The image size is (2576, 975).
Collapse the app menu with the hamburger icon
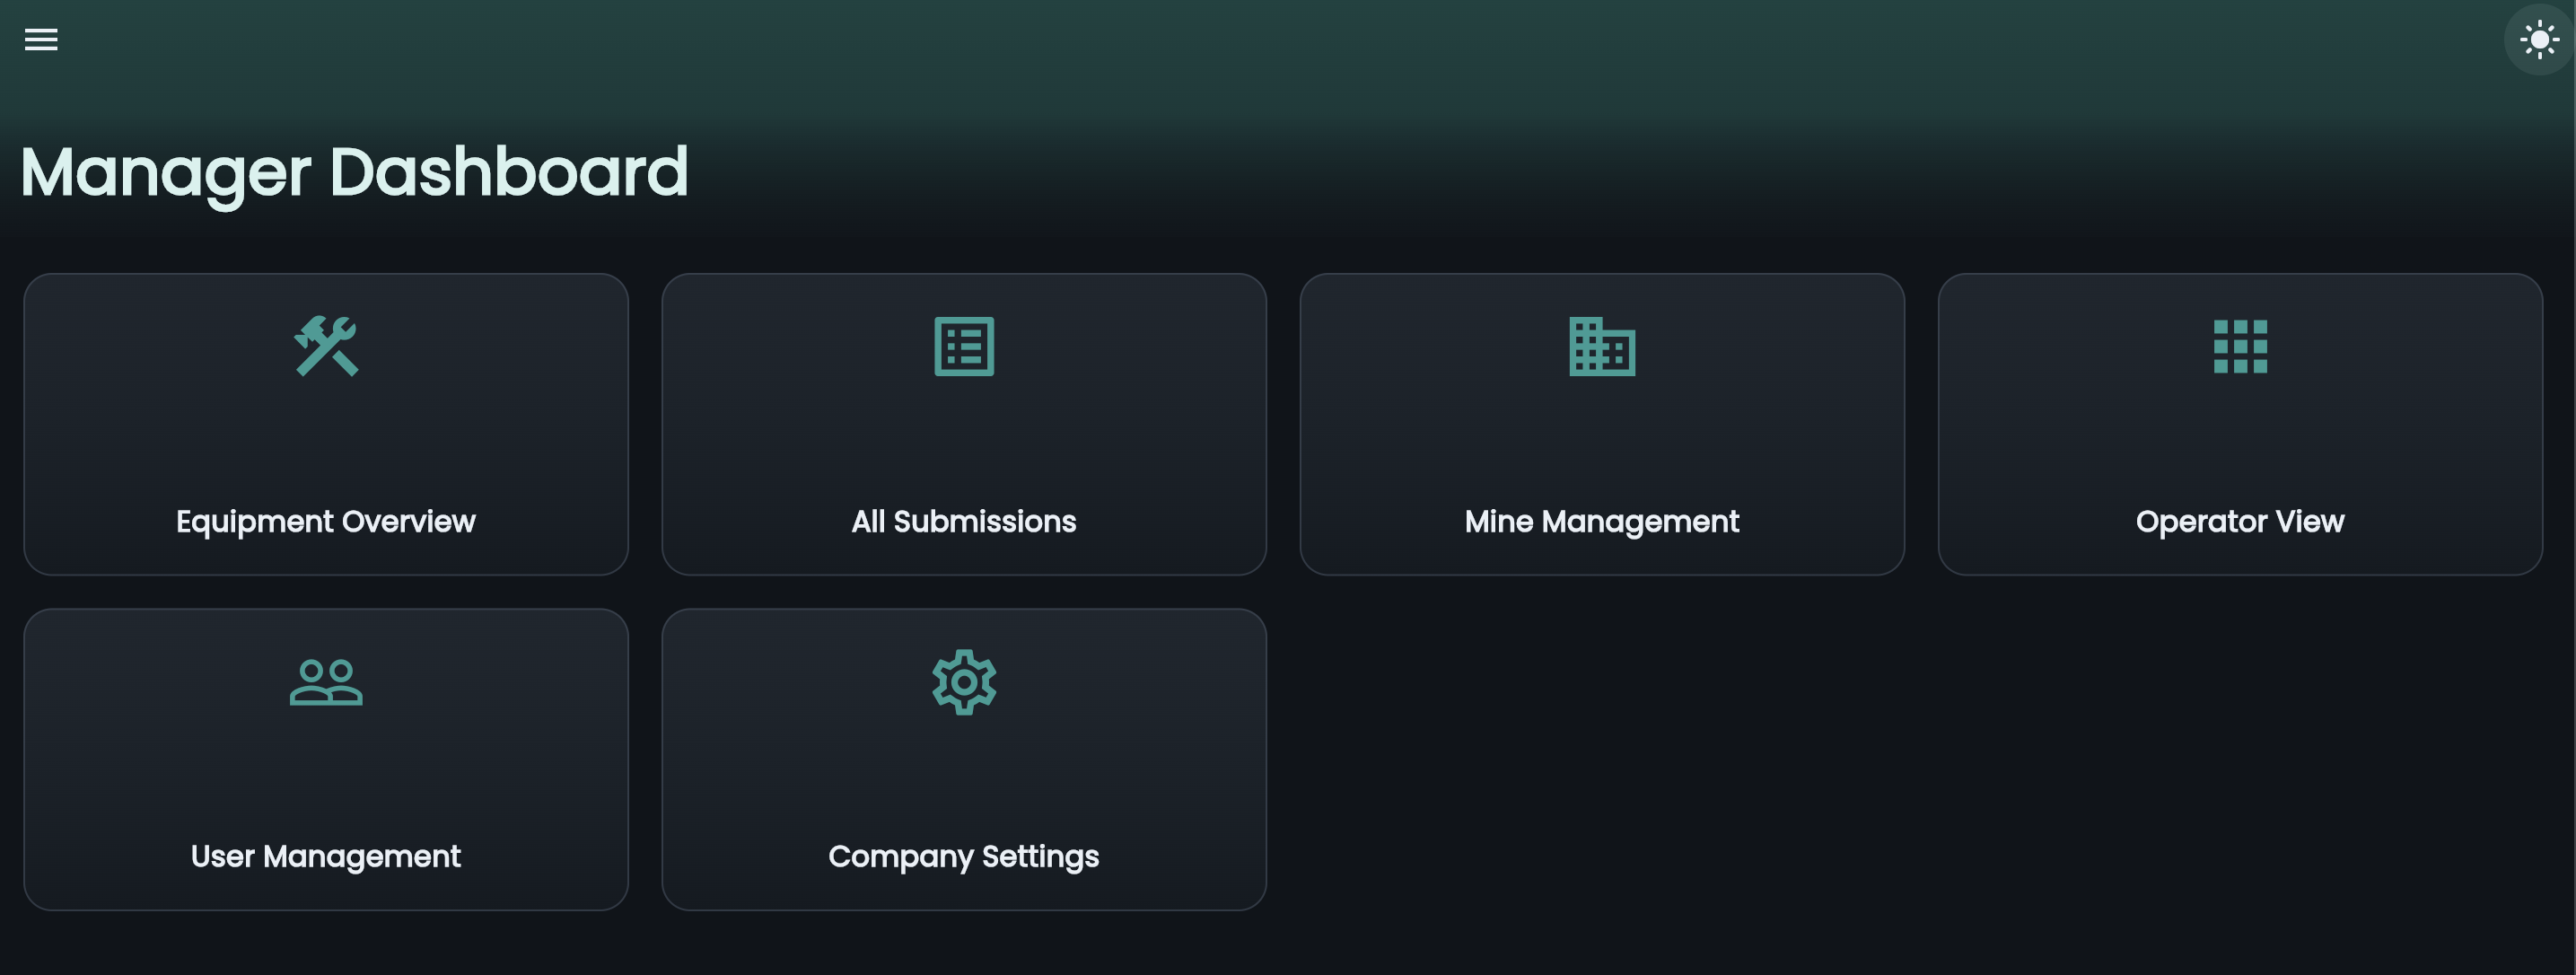click(x=41, y=39)
